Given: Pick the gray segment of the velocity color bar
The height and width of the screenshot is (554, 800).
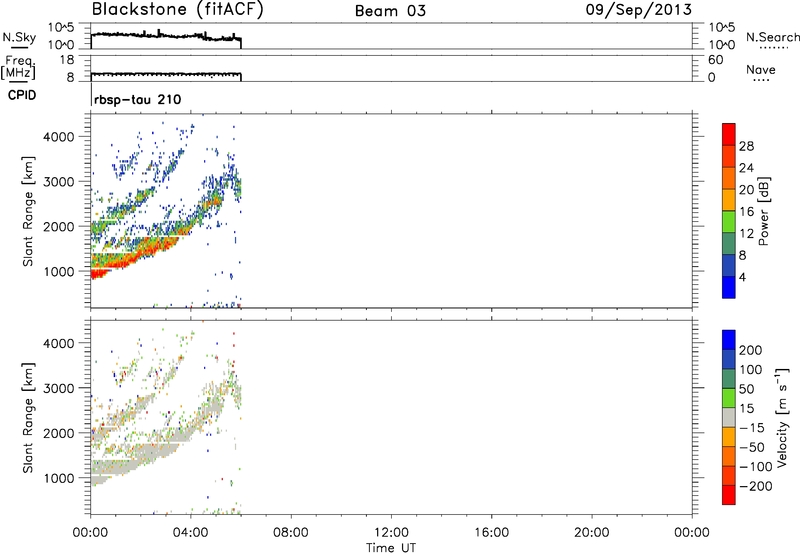Looking at the screenshot, I should (x=729, y=417).
